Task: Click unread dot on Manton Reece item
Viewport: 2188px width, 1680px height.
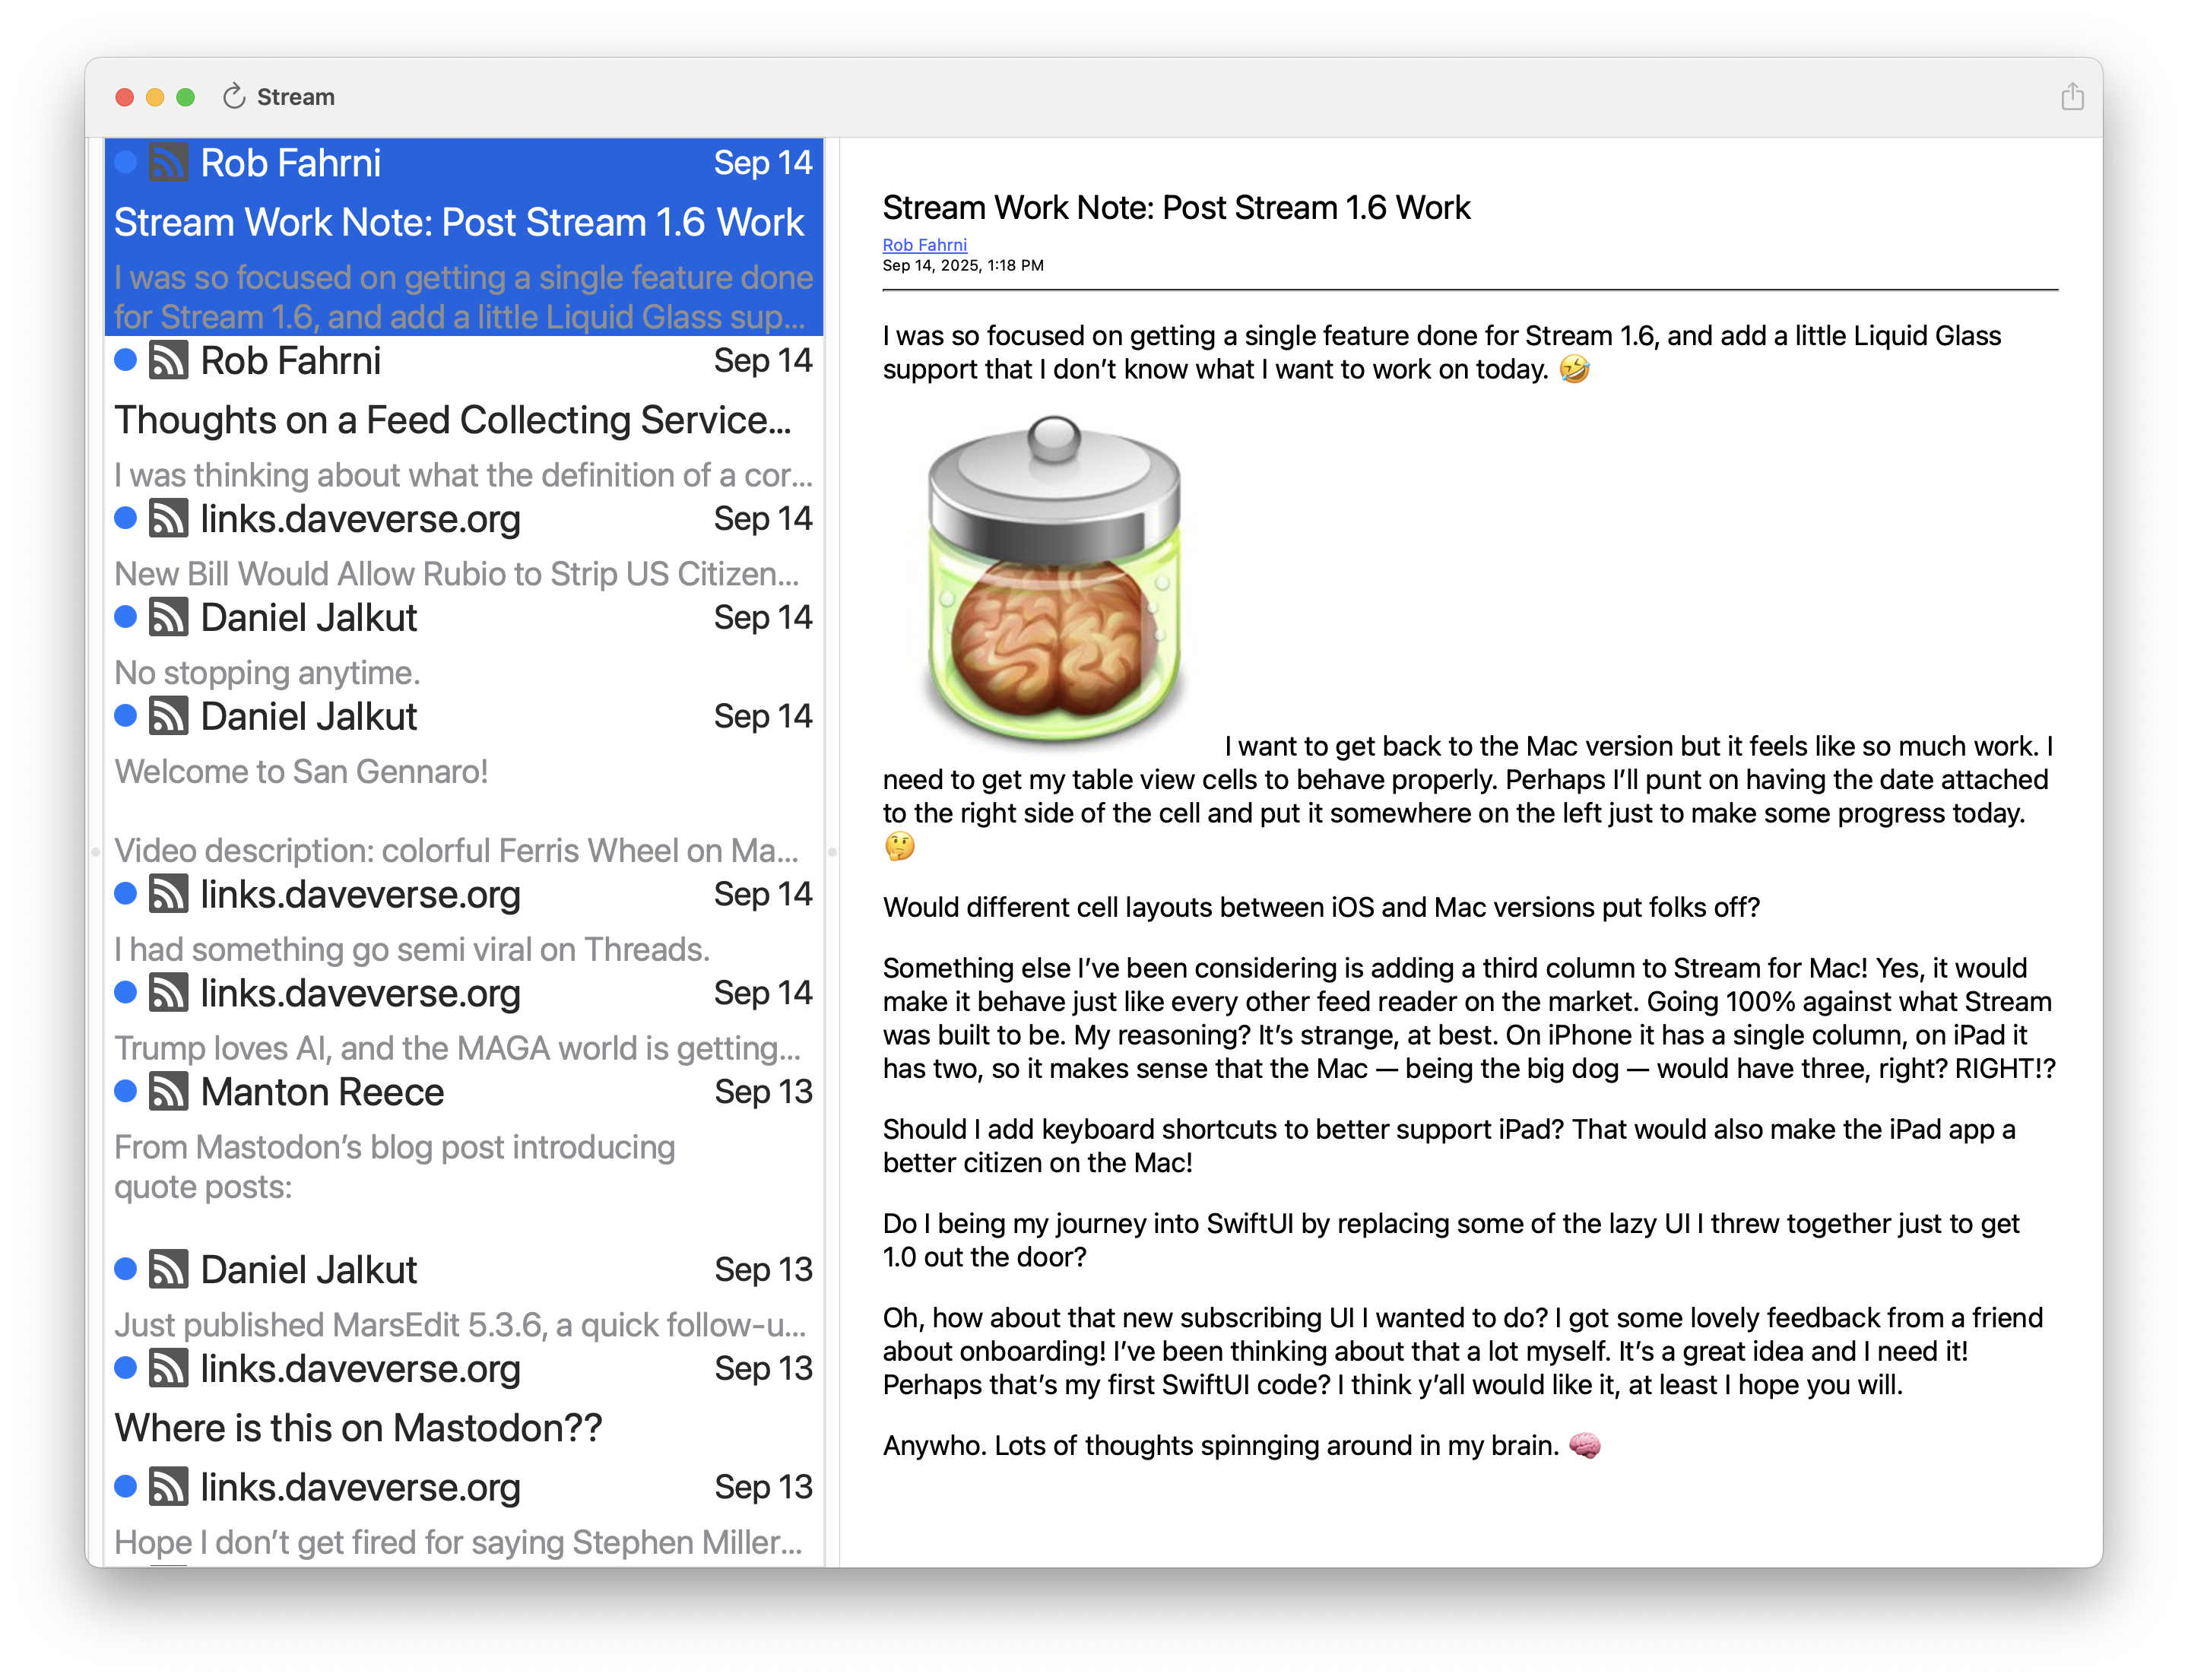Action: (x=125, y=1090)
